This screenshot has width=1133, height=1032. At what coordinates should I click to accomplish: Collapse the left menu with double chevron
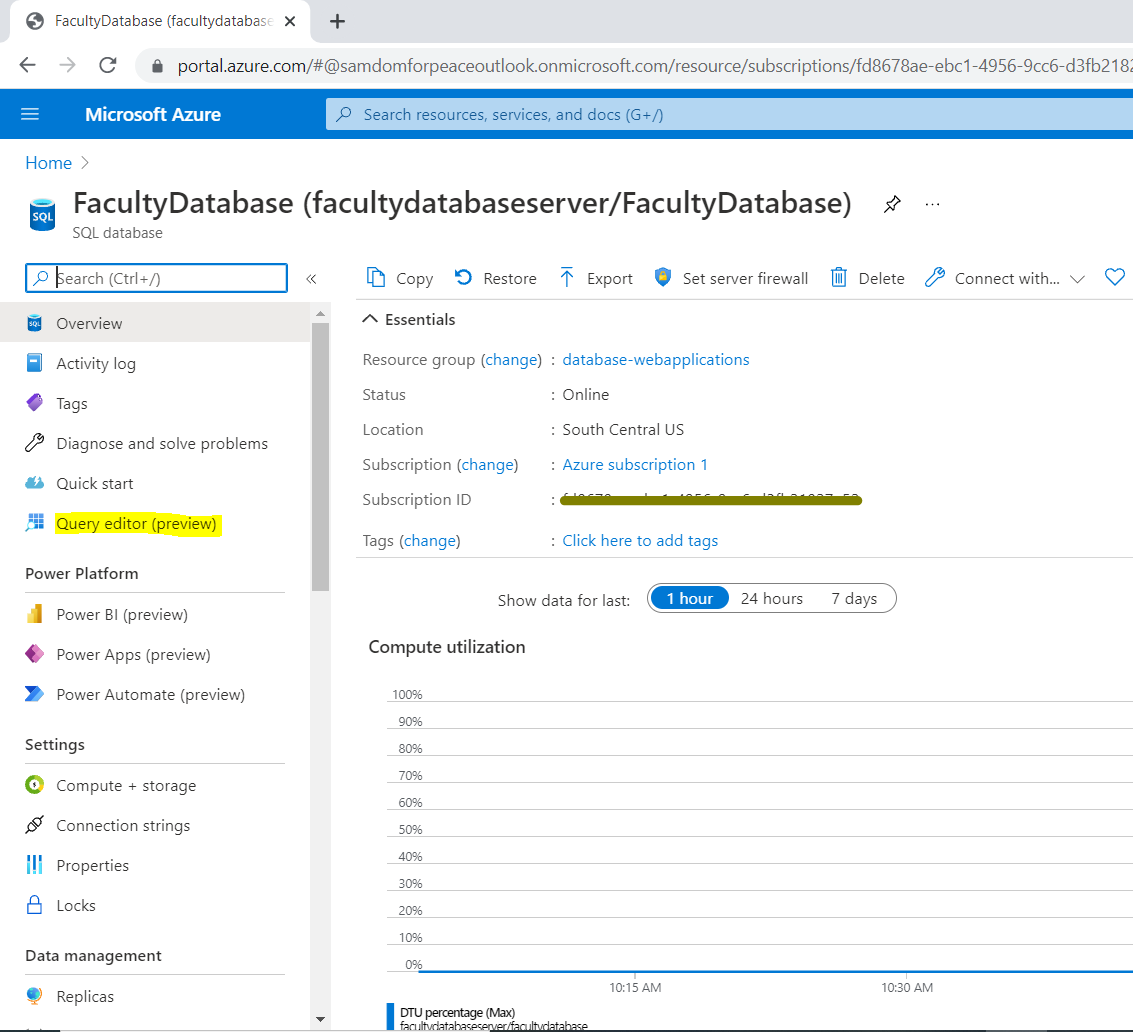click(311, 279)
